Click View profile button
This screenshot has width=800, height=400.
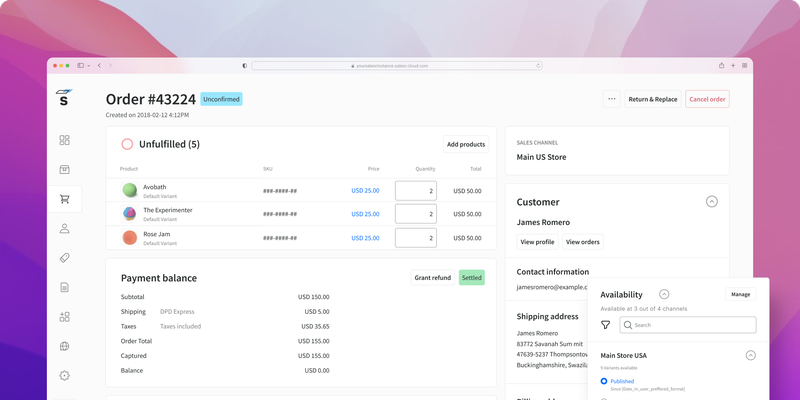click(537, 242)
